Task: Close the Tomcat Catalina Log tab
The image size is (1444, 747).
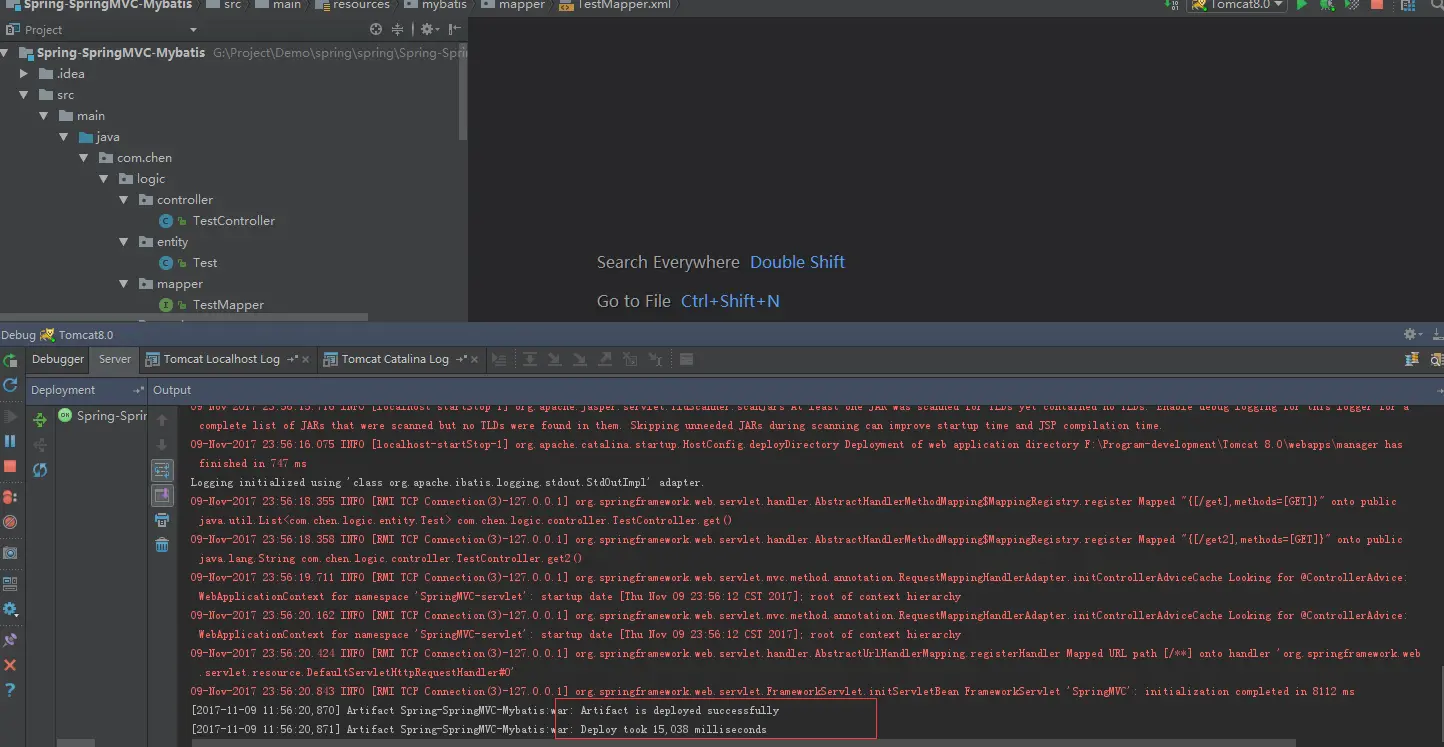Action: coord(475,359)
